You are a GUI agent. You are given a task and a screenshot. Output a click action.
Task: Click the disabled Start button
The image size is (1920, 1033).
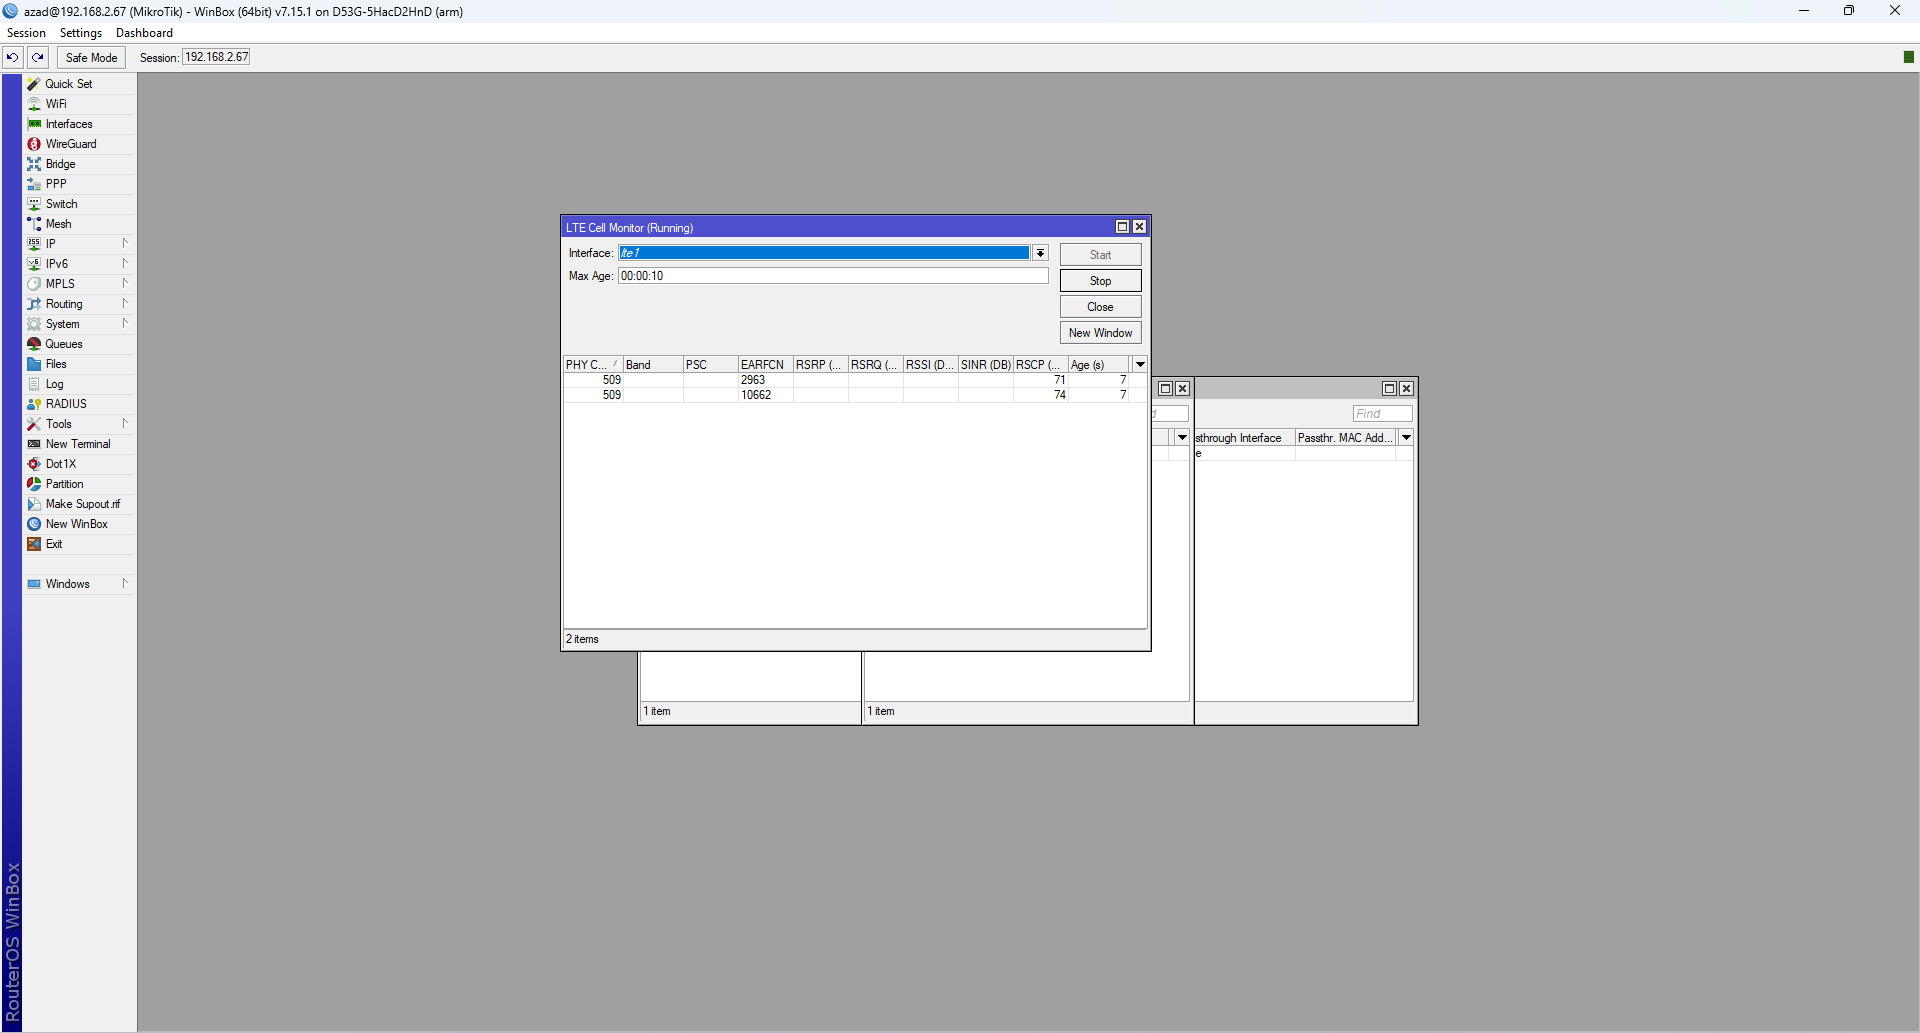click(x=1100, y=255)
